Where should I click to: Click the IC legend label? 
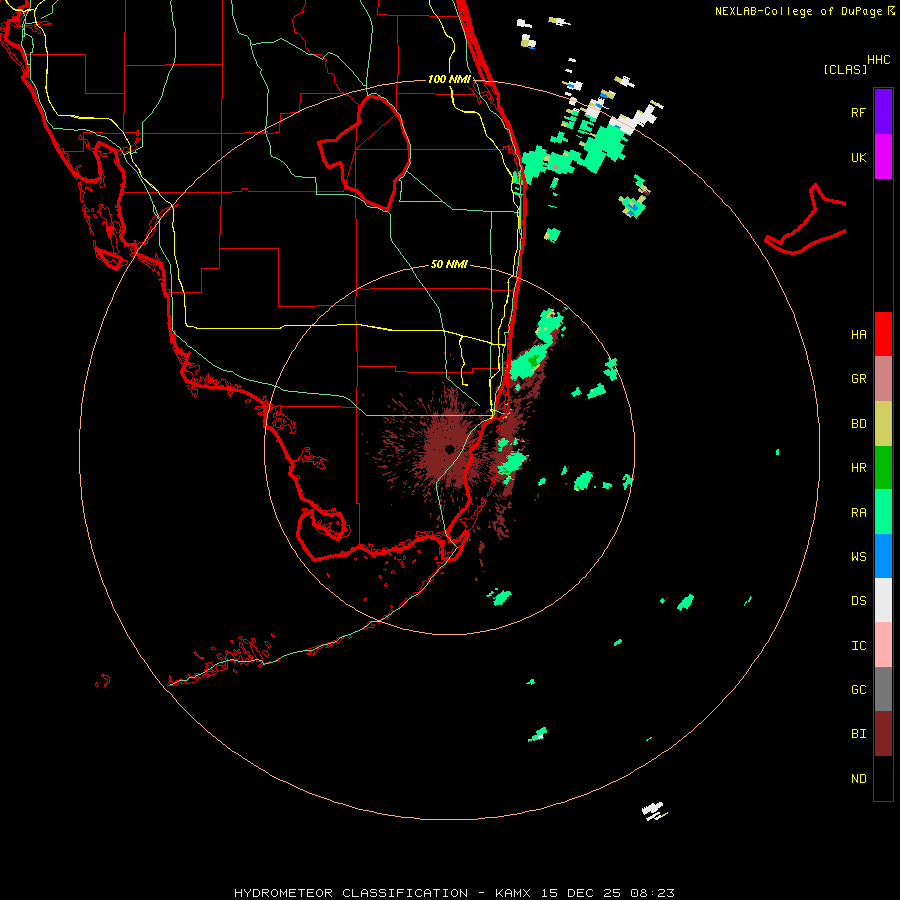[858, 646]
